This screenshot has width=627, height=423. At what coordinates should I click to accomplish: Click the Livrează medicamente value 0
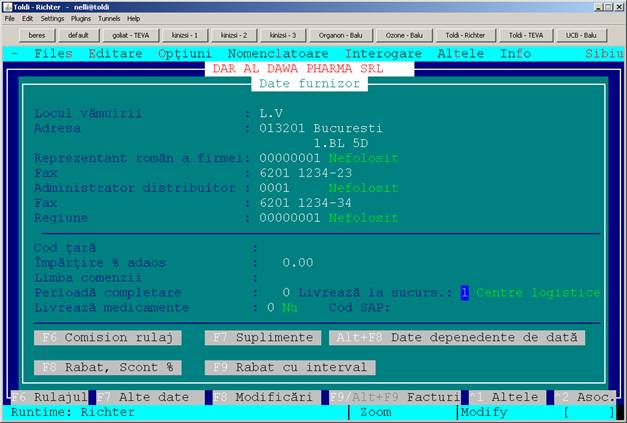coord(271,307)
